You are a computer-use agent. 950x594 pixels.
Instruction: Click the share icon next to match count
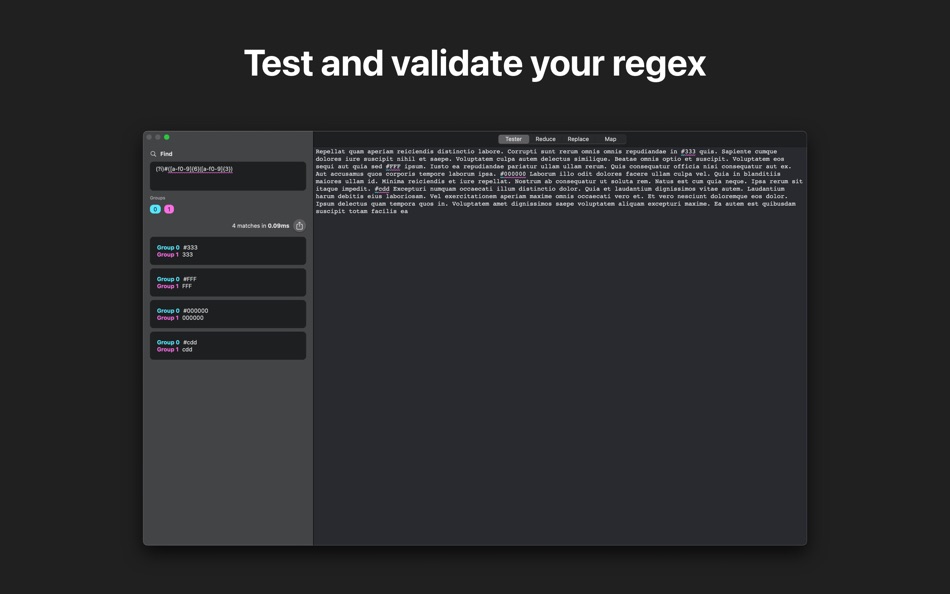pos(299,225)
